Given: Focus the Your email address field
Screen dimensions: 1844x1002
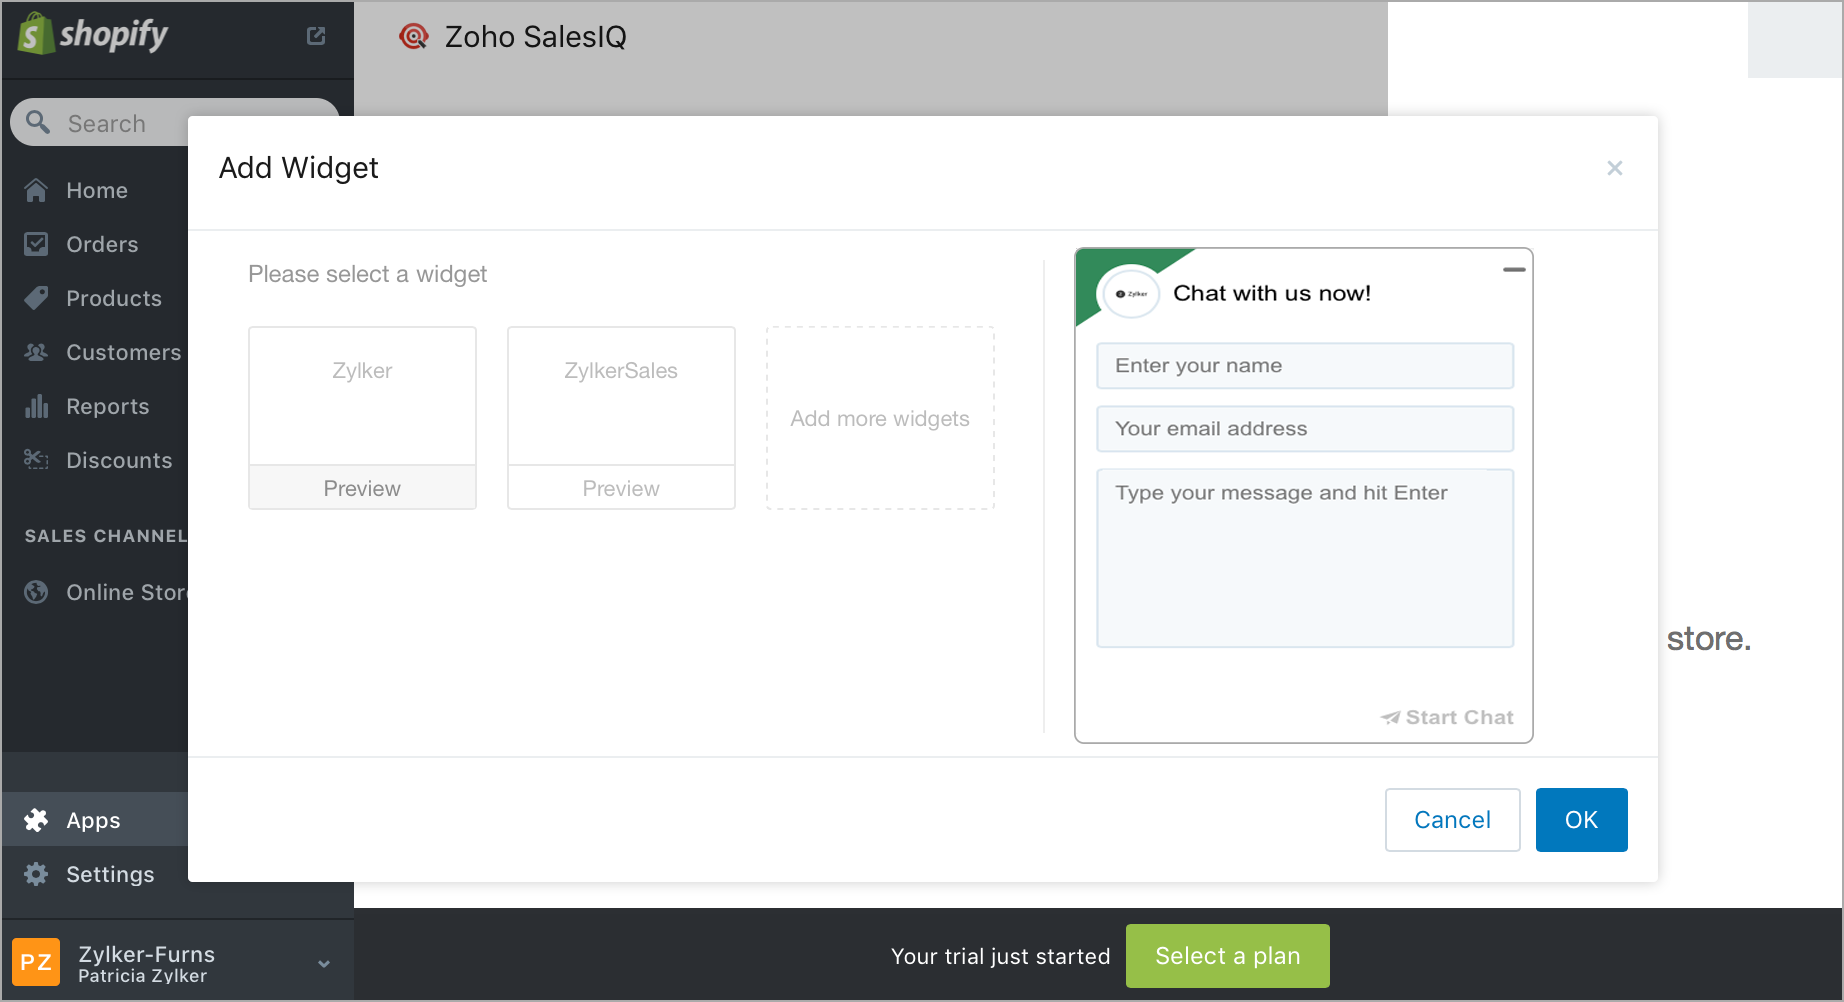Looking at the screenshot, I should point(1305,429).
